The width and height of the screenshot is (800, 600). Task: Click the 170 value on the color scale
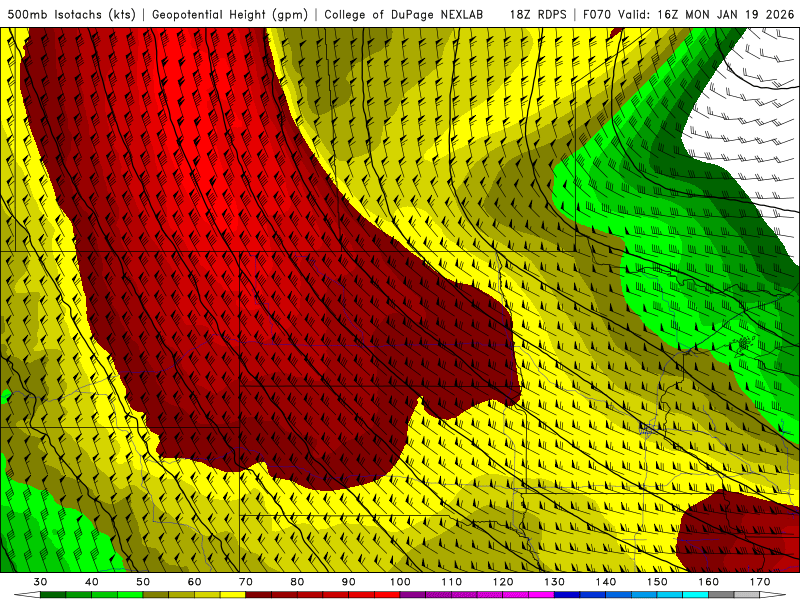point(760,582)
